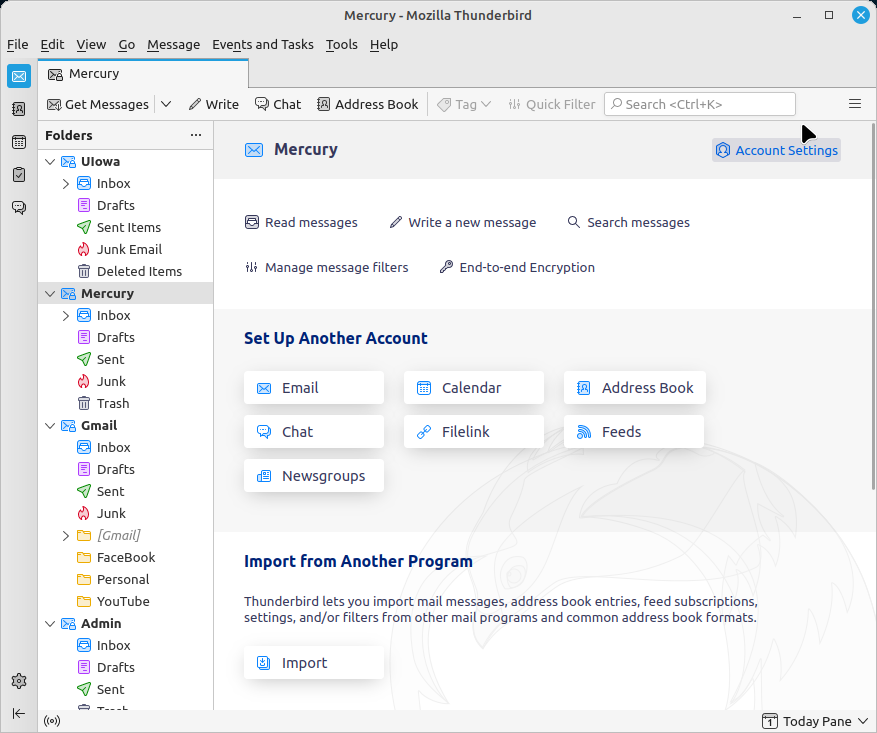Click the Folders pane options ellipsis
Screen dimensions: 877x733
(196, 135)
